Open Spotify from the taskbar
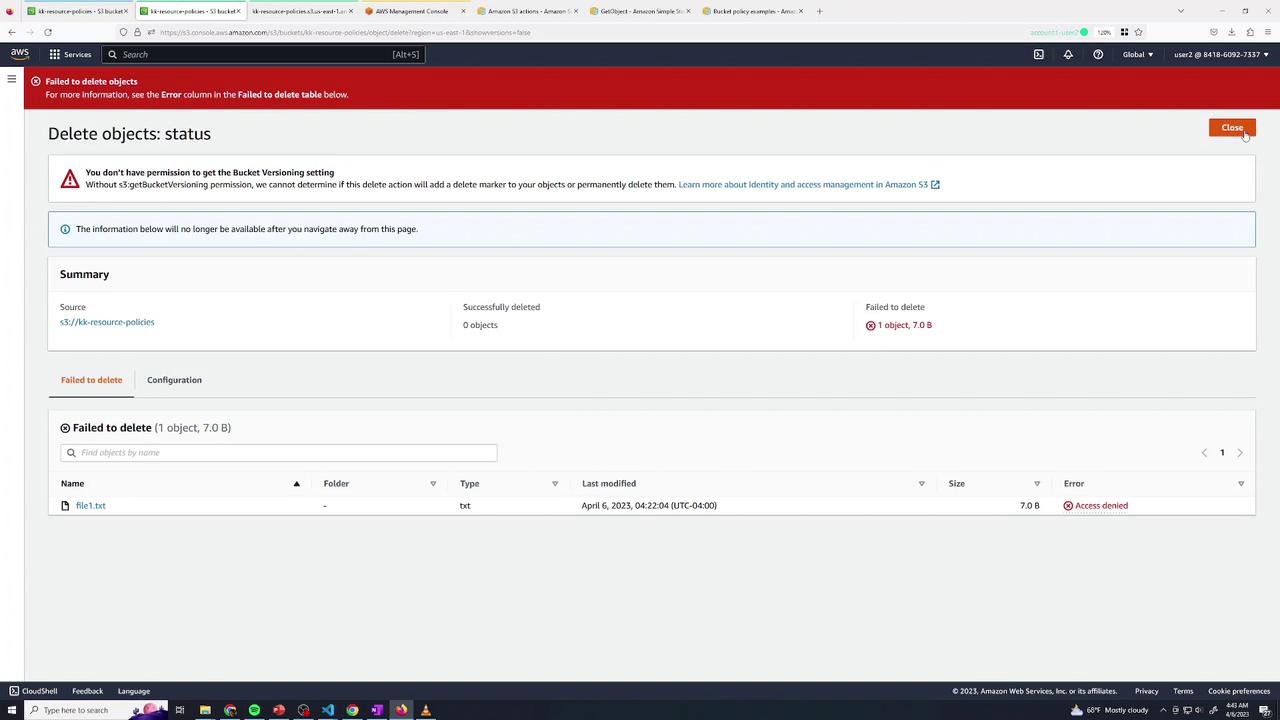The height and width of the screenshot is (720, 1280). point(254,710)
